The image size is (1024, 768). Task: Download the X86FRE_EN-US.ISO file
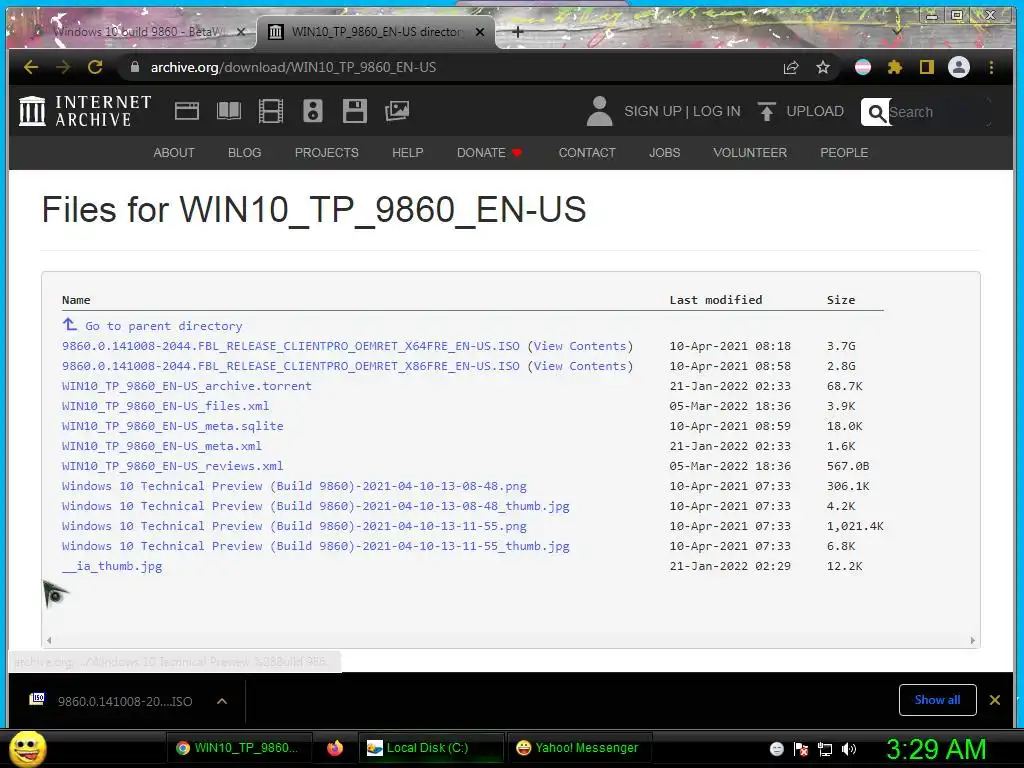click(291, 366)
